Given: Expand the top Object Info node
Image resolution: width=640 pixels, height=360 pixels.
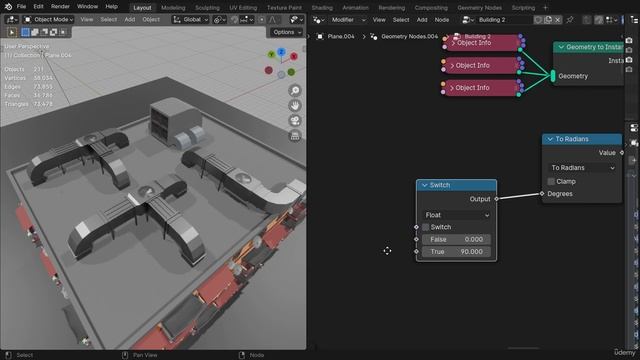Looking at the screenshot, I should tap(453, 43).
